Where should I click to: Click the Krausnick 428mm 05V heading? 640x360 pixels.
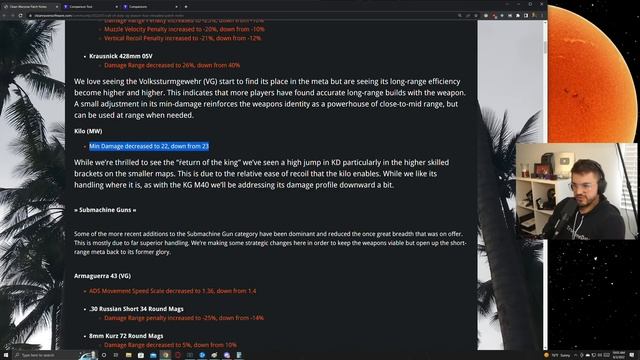[121, 56]
